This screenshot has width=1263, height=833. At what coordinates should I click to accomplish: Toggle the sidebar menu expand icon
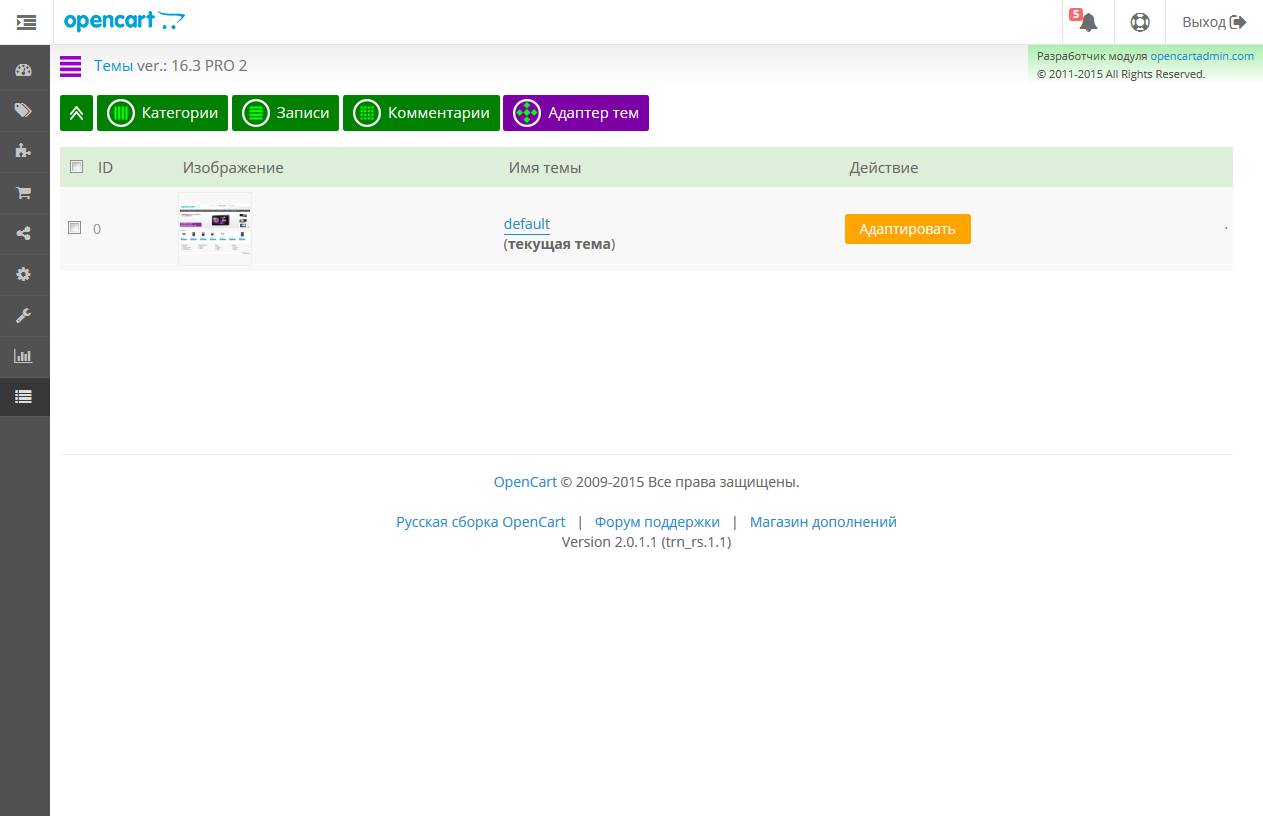tap(26, 22)
